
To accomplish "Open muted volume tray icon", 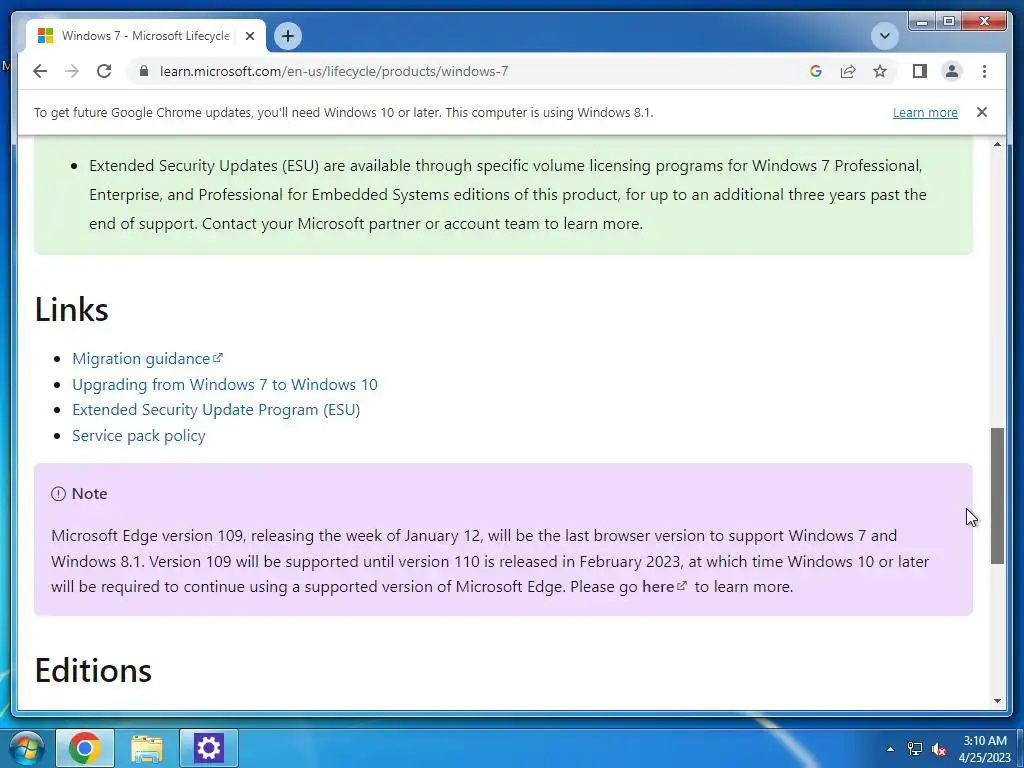I will [940, 749].
